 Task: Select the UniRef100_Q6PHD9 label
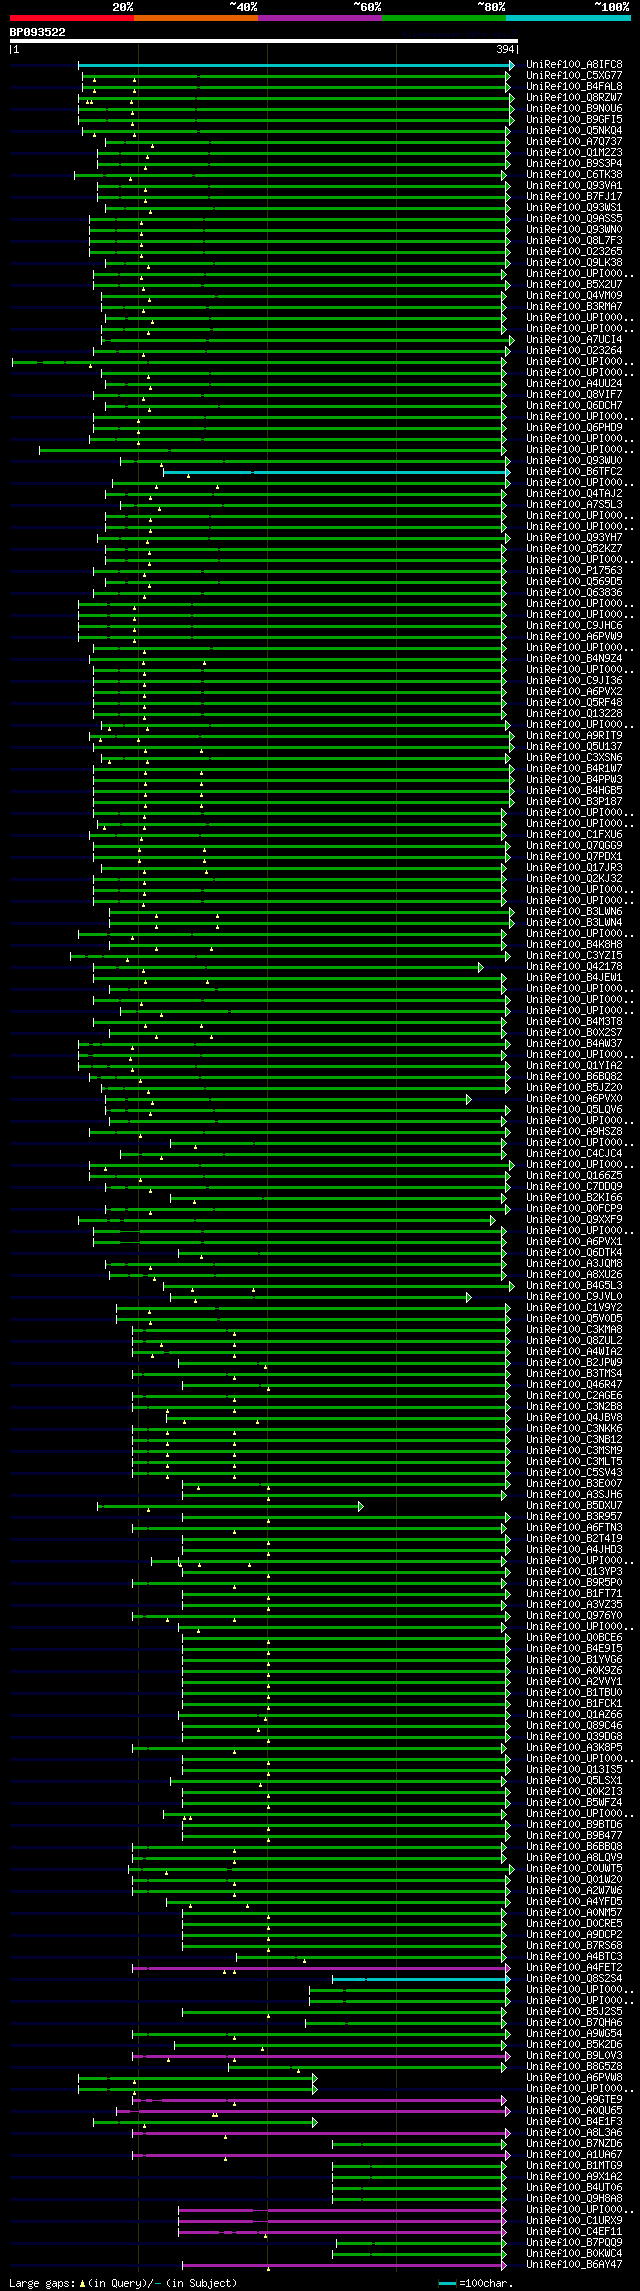574,428
